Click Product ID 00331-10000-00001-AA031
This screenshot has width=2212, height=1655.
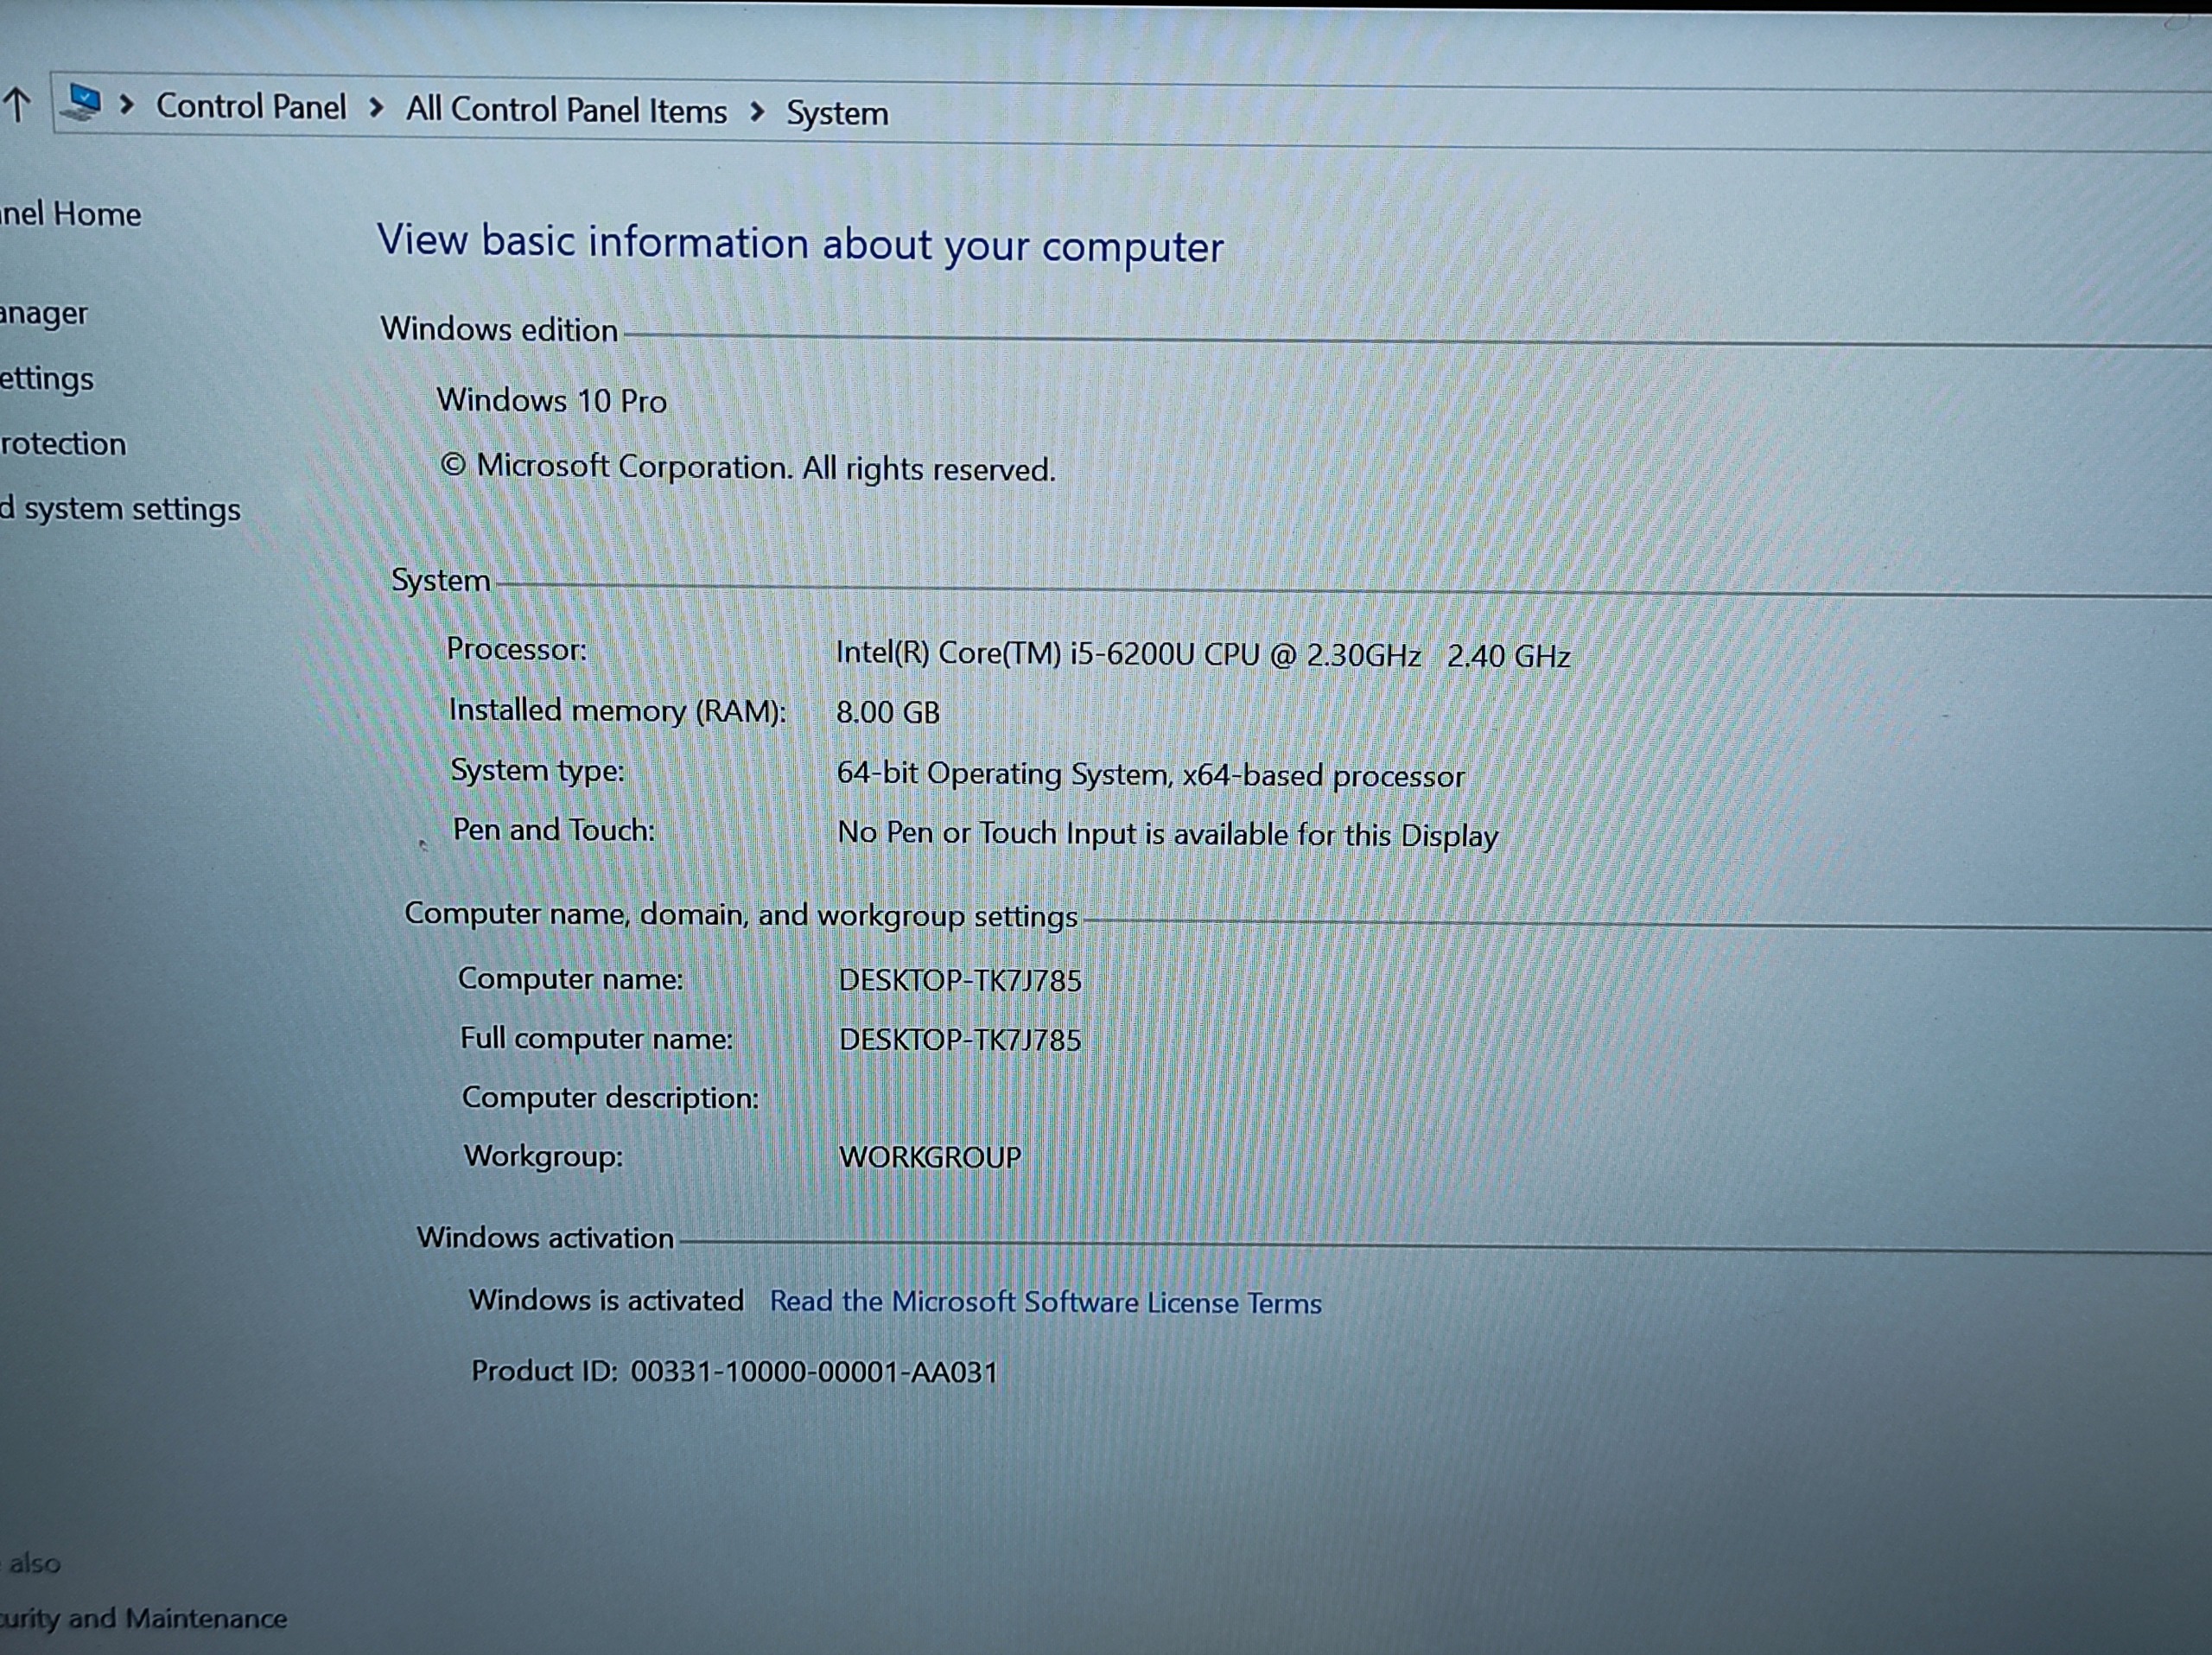734,1371
